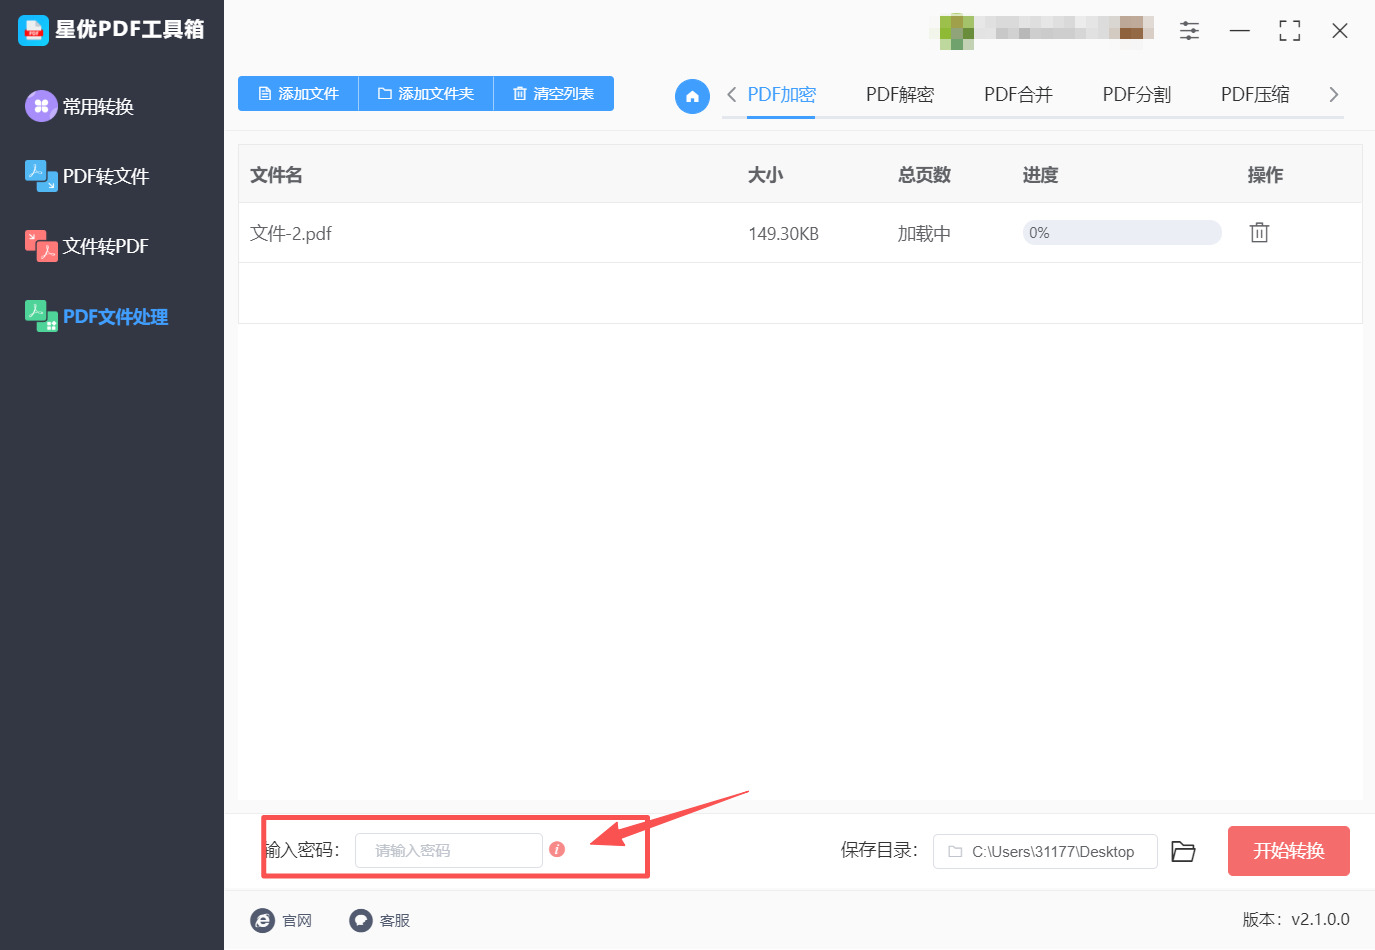The image size is (1375, 950).
Task: Delete 文件-2.pdf with trash icon
Action: [x=1259, y=233]
